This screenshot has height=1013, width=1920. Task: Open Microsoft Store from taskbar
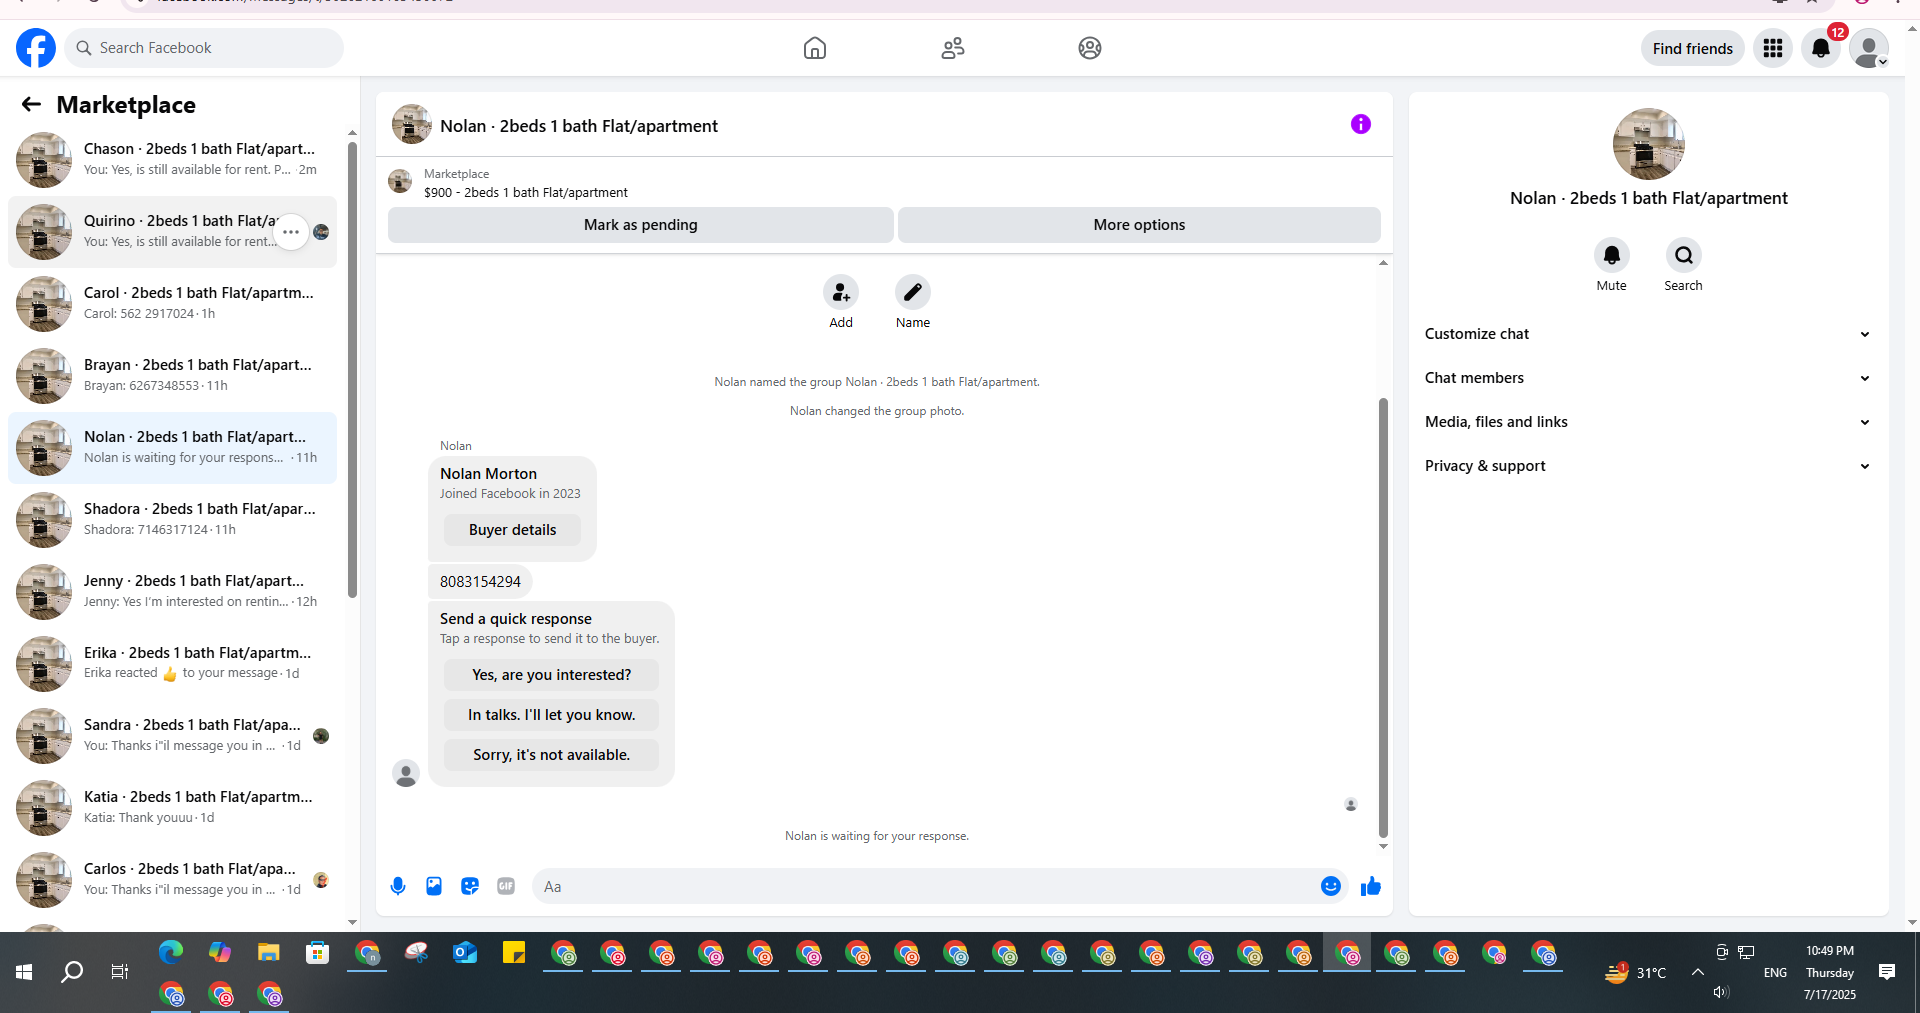[x=318, y=953]
